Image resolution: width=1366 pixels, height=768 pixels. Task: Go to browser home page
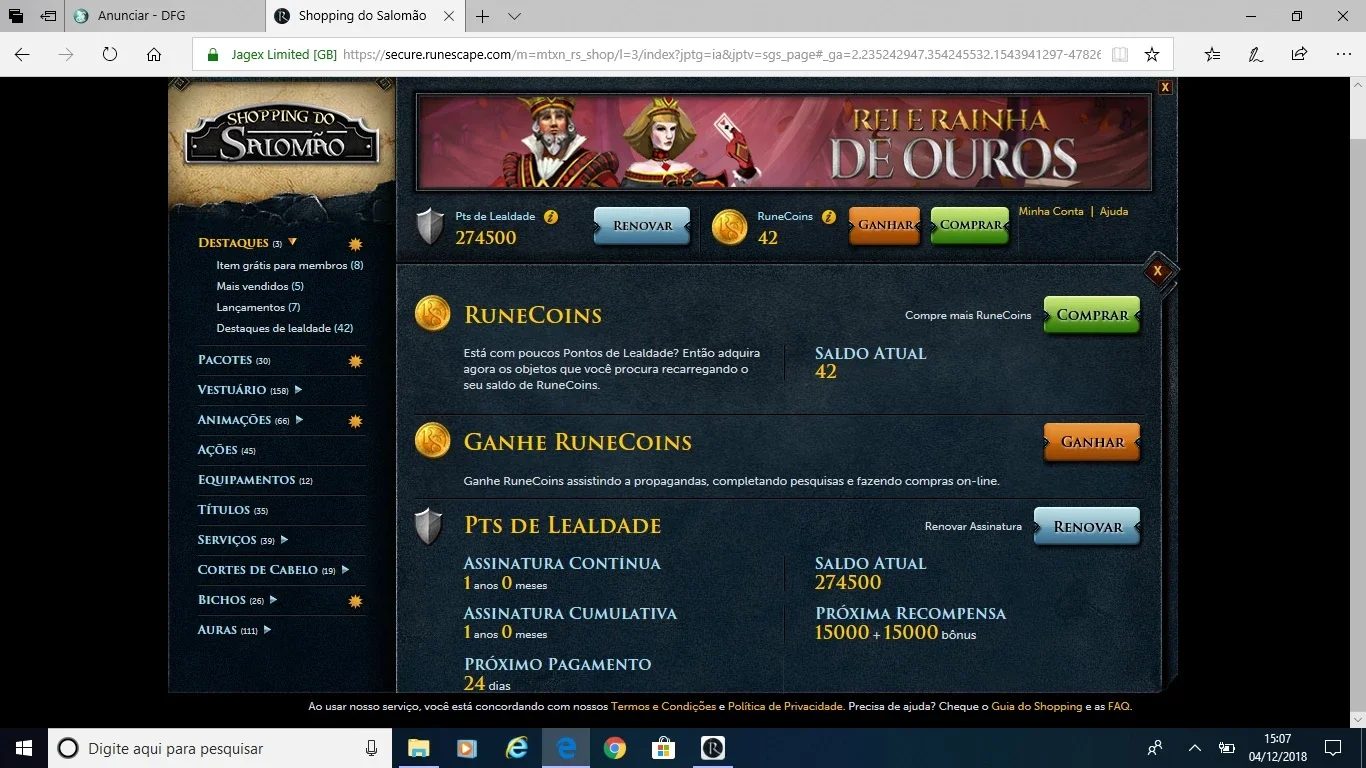tap(154, 54)
